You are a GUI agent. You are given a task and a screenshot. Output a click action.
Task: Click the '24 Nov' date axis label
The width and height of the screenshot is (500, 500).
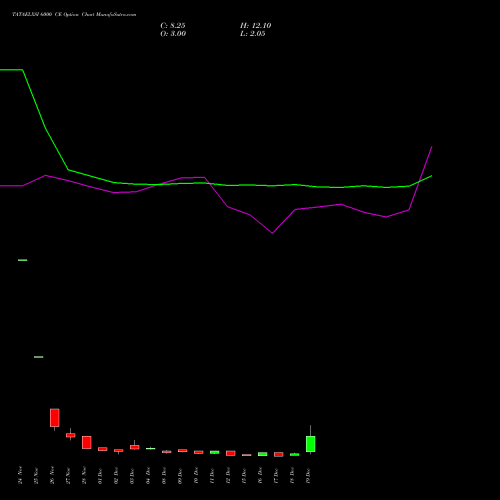(x=20, y=475)
